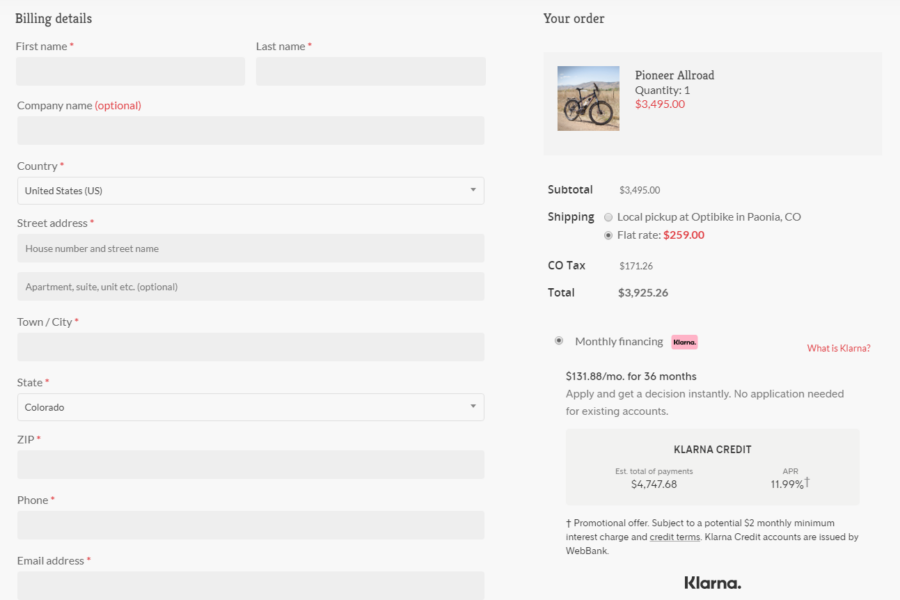Viewport: 900px width, 600px height.
Task: Click the Pioneer Allroad bike thumbnail
Action: [588, 97]
